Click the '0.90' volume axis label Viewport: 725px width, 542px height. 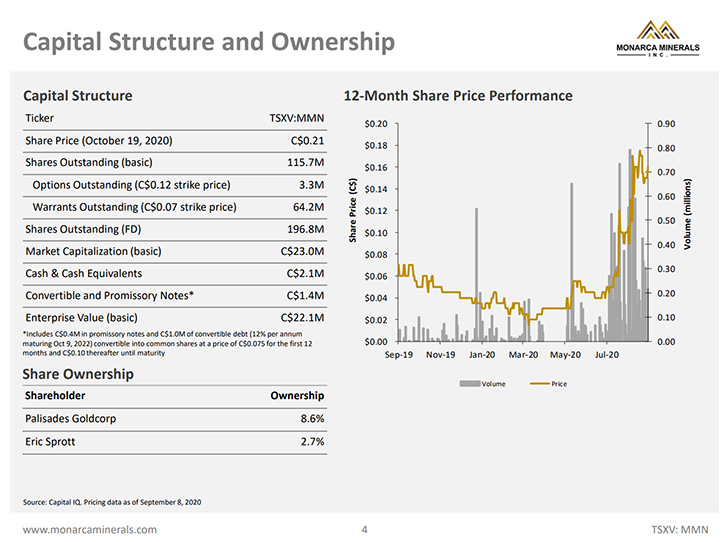point(666,124)
